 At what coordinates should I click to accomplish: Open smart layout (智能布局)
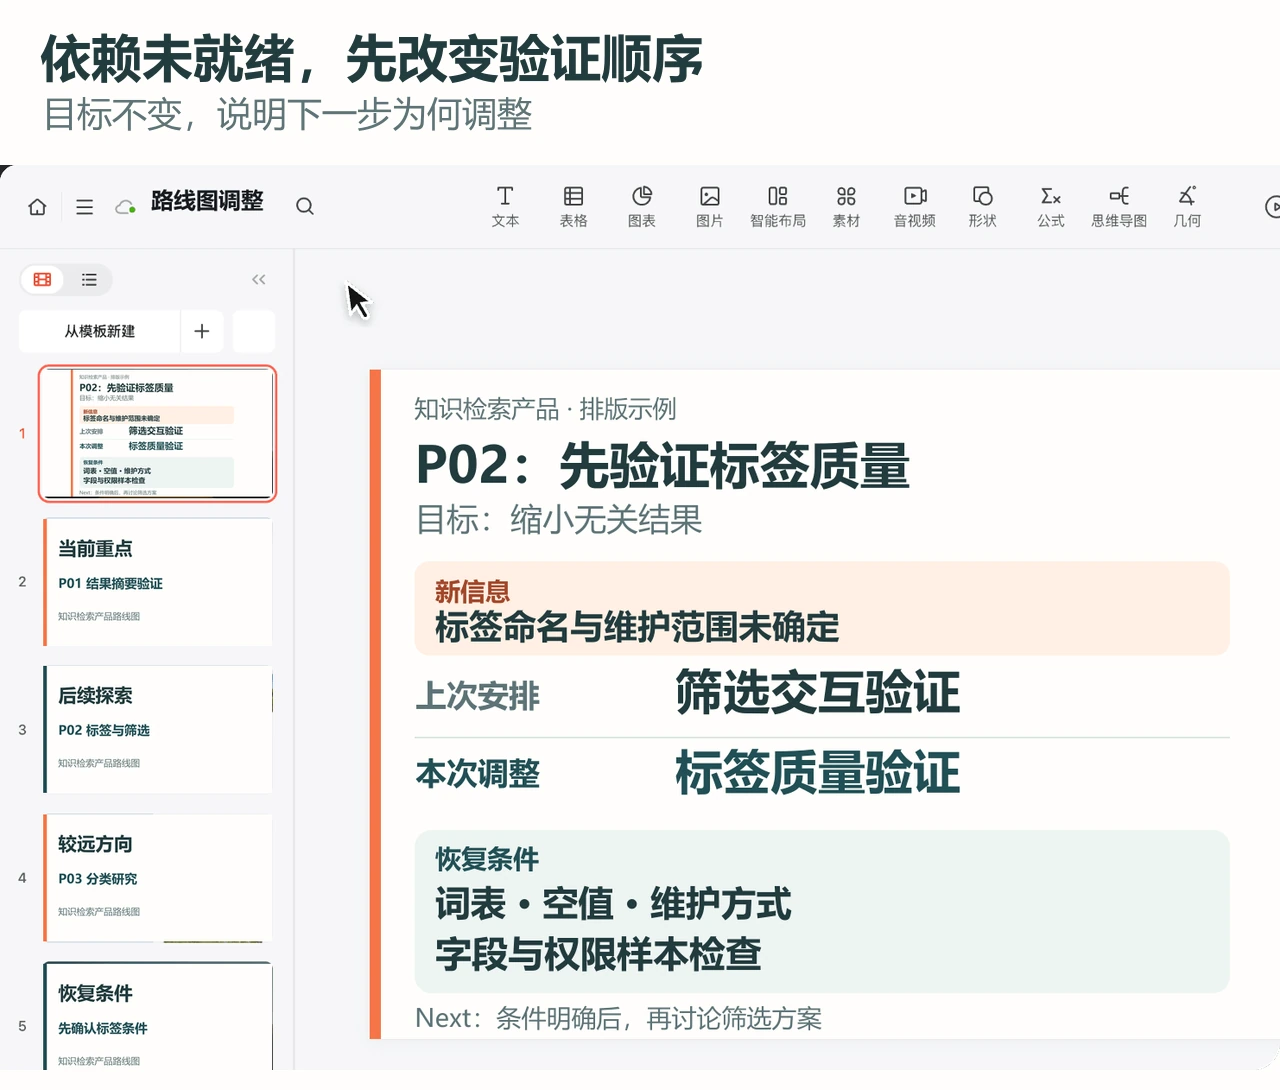pos(778,207)
